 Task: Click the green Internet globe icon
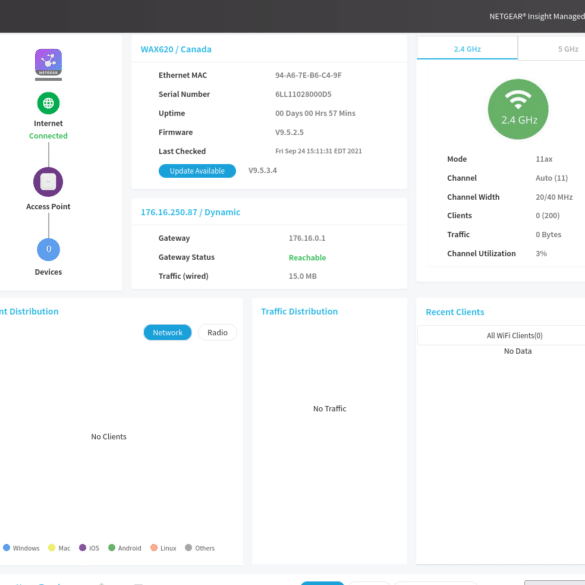(48, 103)
